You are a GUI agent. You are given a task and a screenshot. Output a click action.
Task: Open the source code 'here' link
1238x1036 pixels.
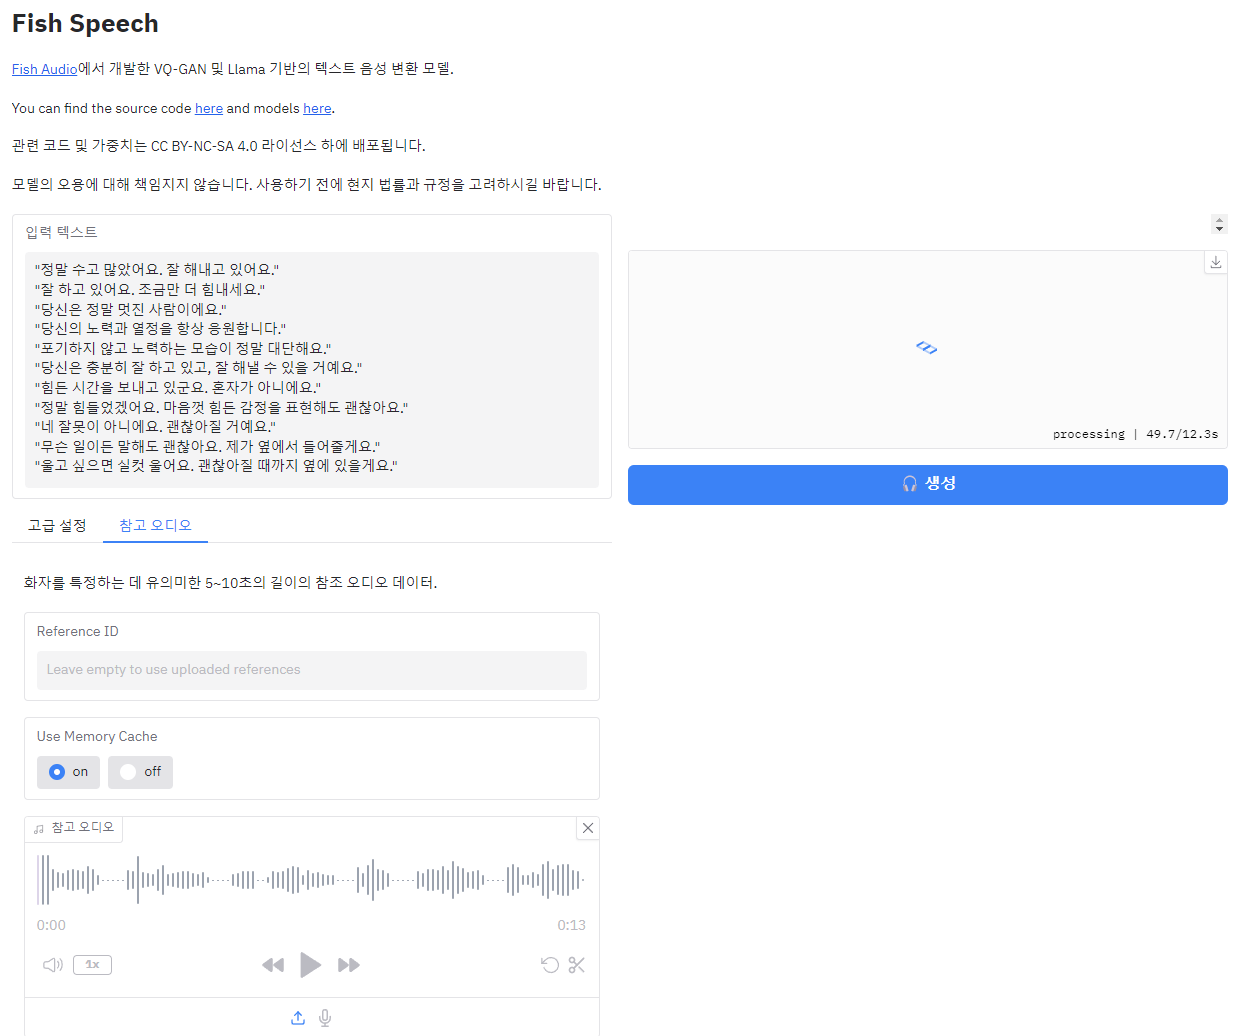[209, 108]
